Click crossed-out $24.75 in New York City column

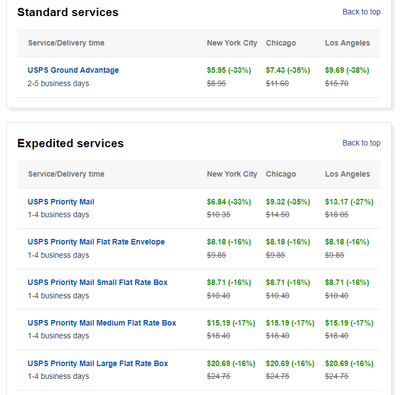218,376
